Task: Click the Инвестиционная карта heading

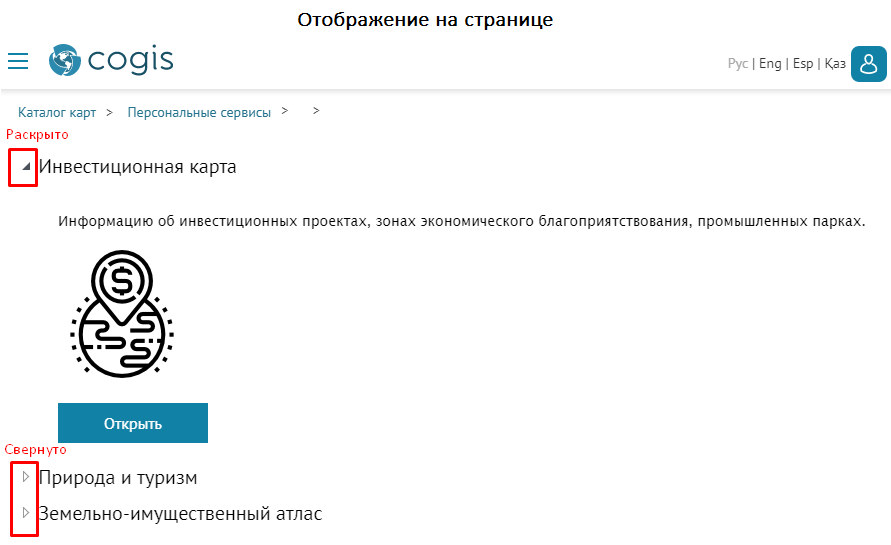Action: [x=138, y=167]
